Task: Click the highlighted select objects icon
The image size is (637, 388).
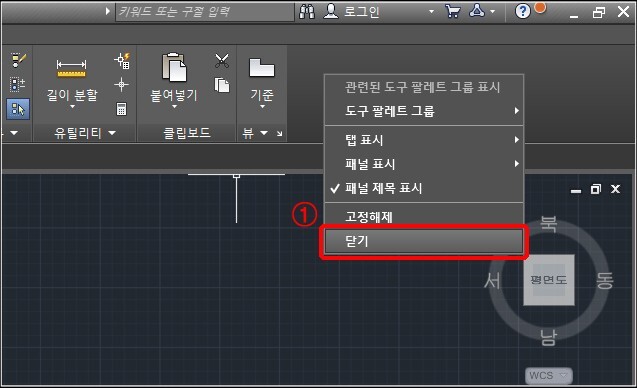Action: pyautogui.click(x=18, y=109)
